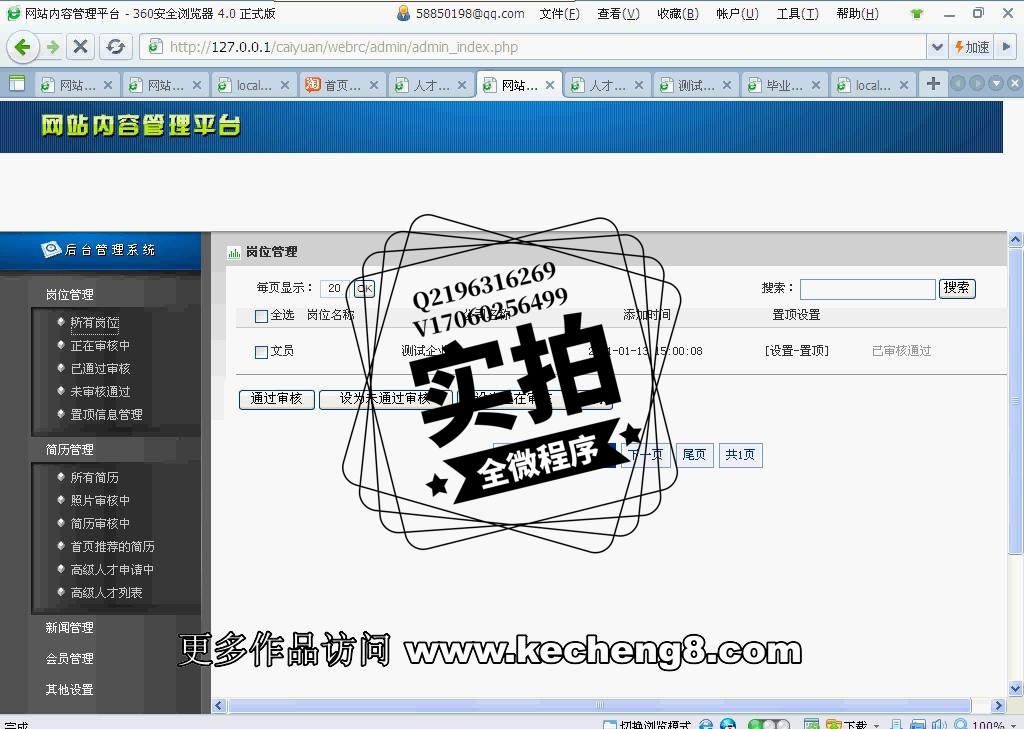This screenshot has width=1024, height=729.
Task: Click the 搜索 search input field
Action: click(867, 289)
